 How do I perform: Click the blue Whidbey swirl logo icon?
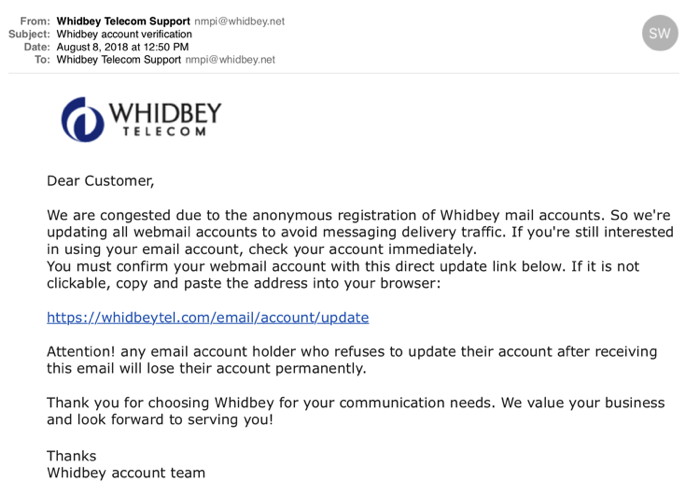[x=82, y=120]
